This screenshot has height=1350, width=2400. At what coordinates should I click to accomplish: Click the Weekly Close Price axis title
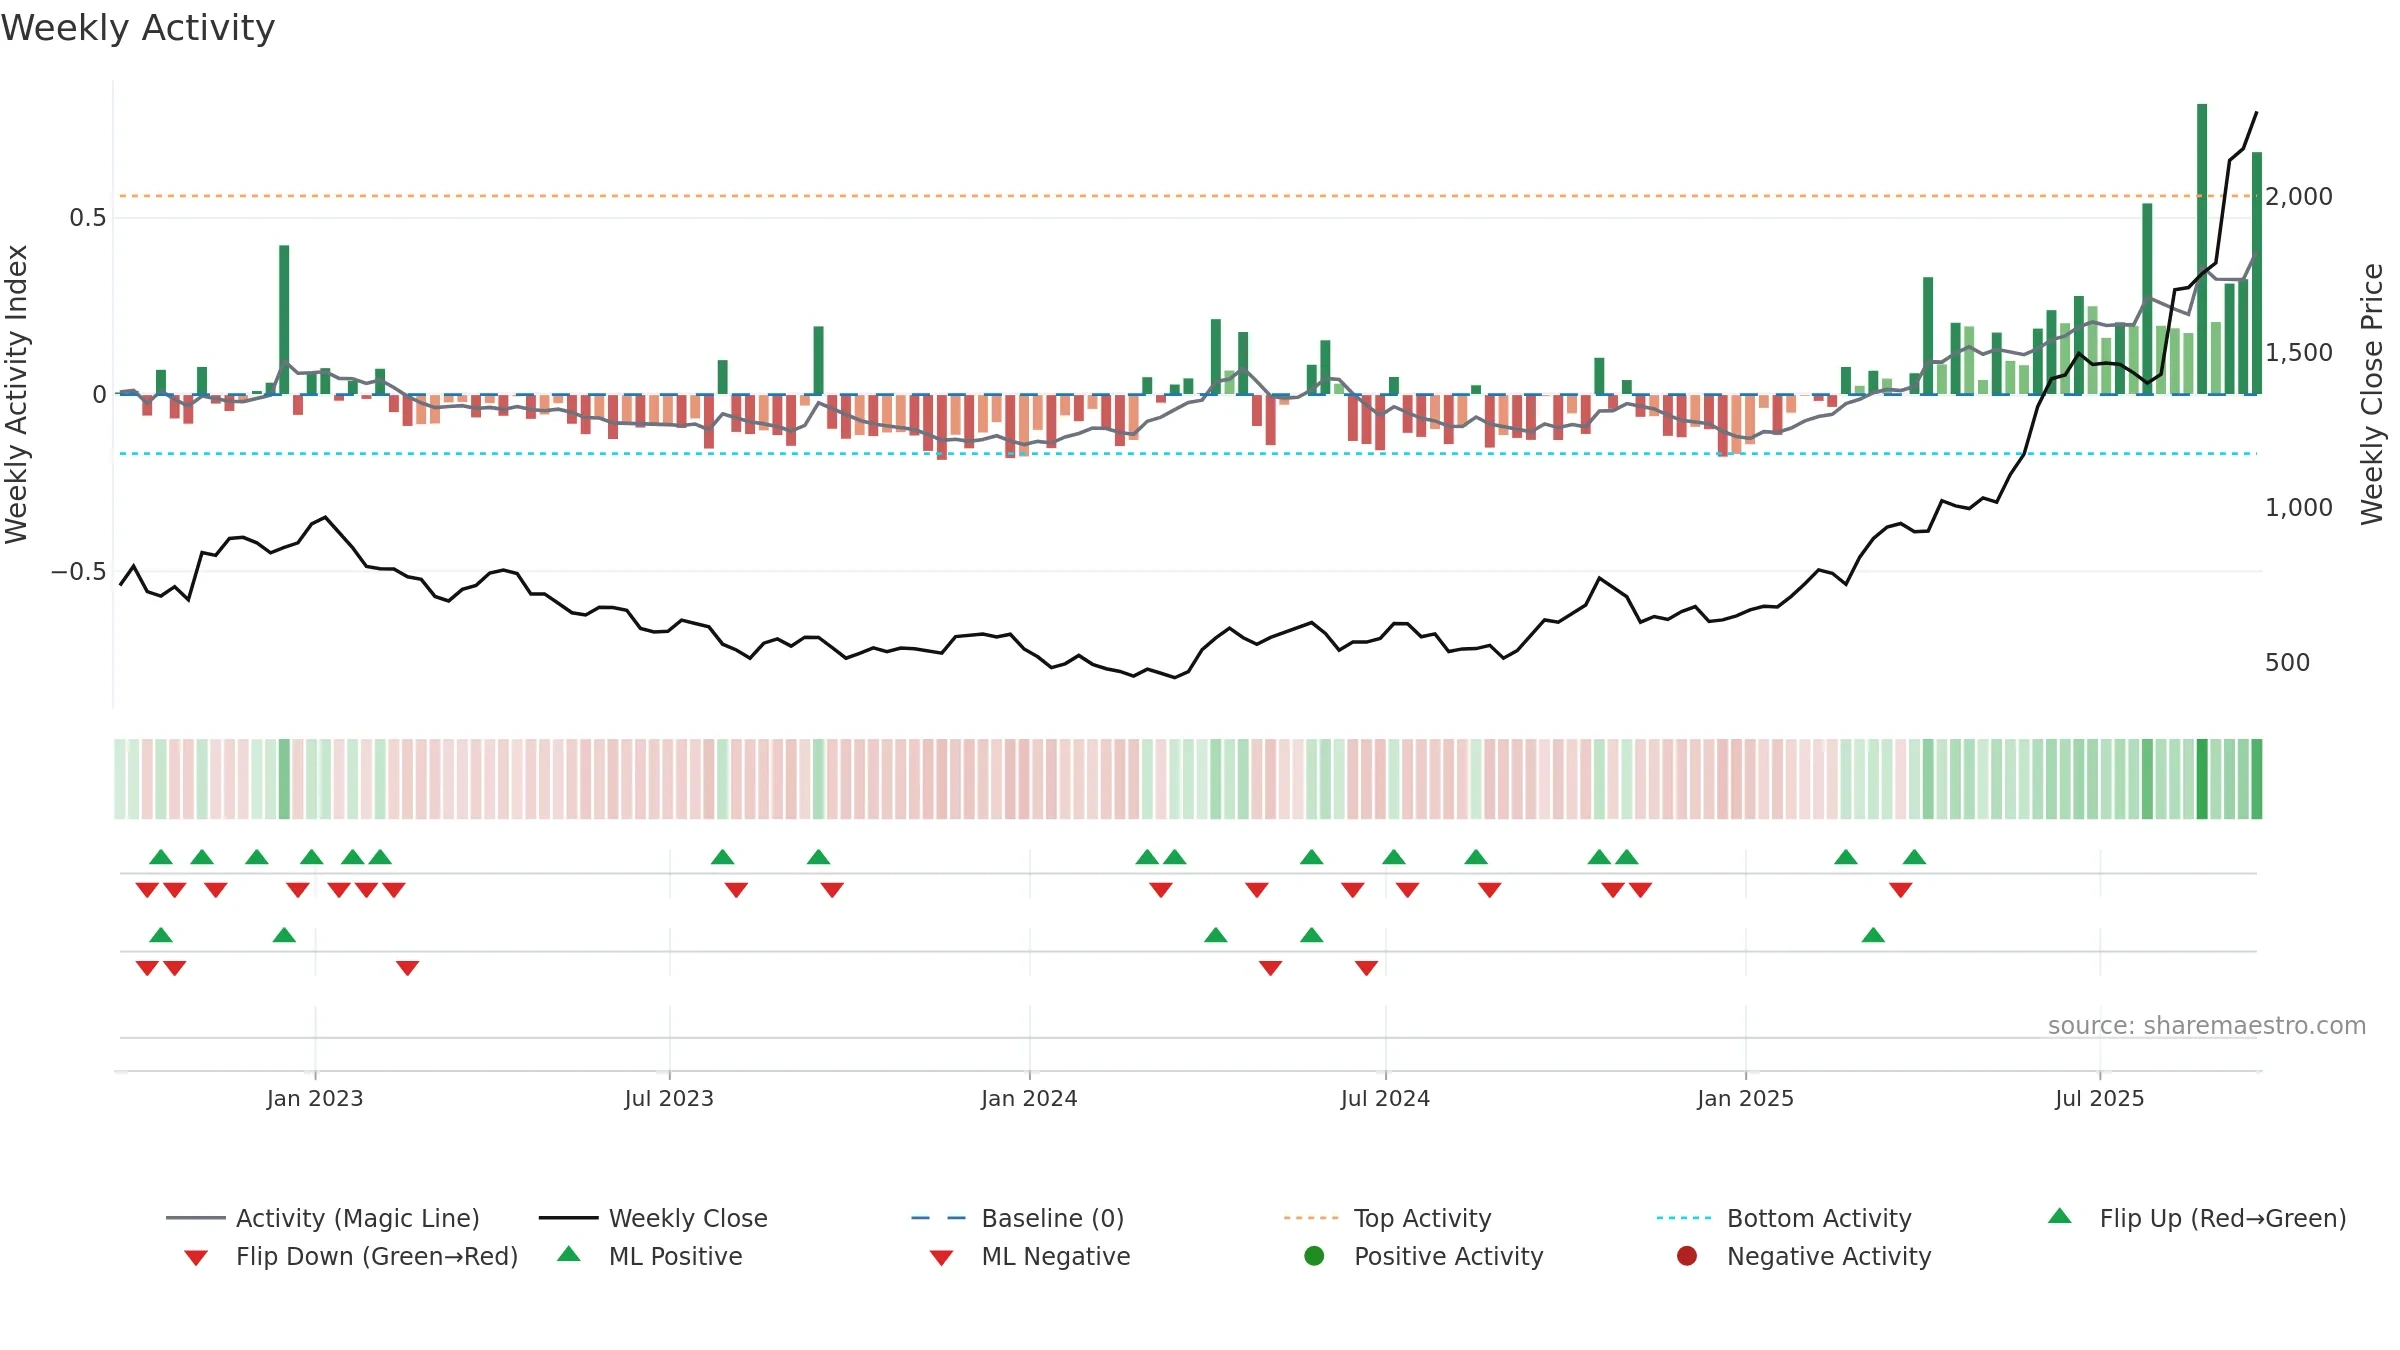coord(2372,394)
